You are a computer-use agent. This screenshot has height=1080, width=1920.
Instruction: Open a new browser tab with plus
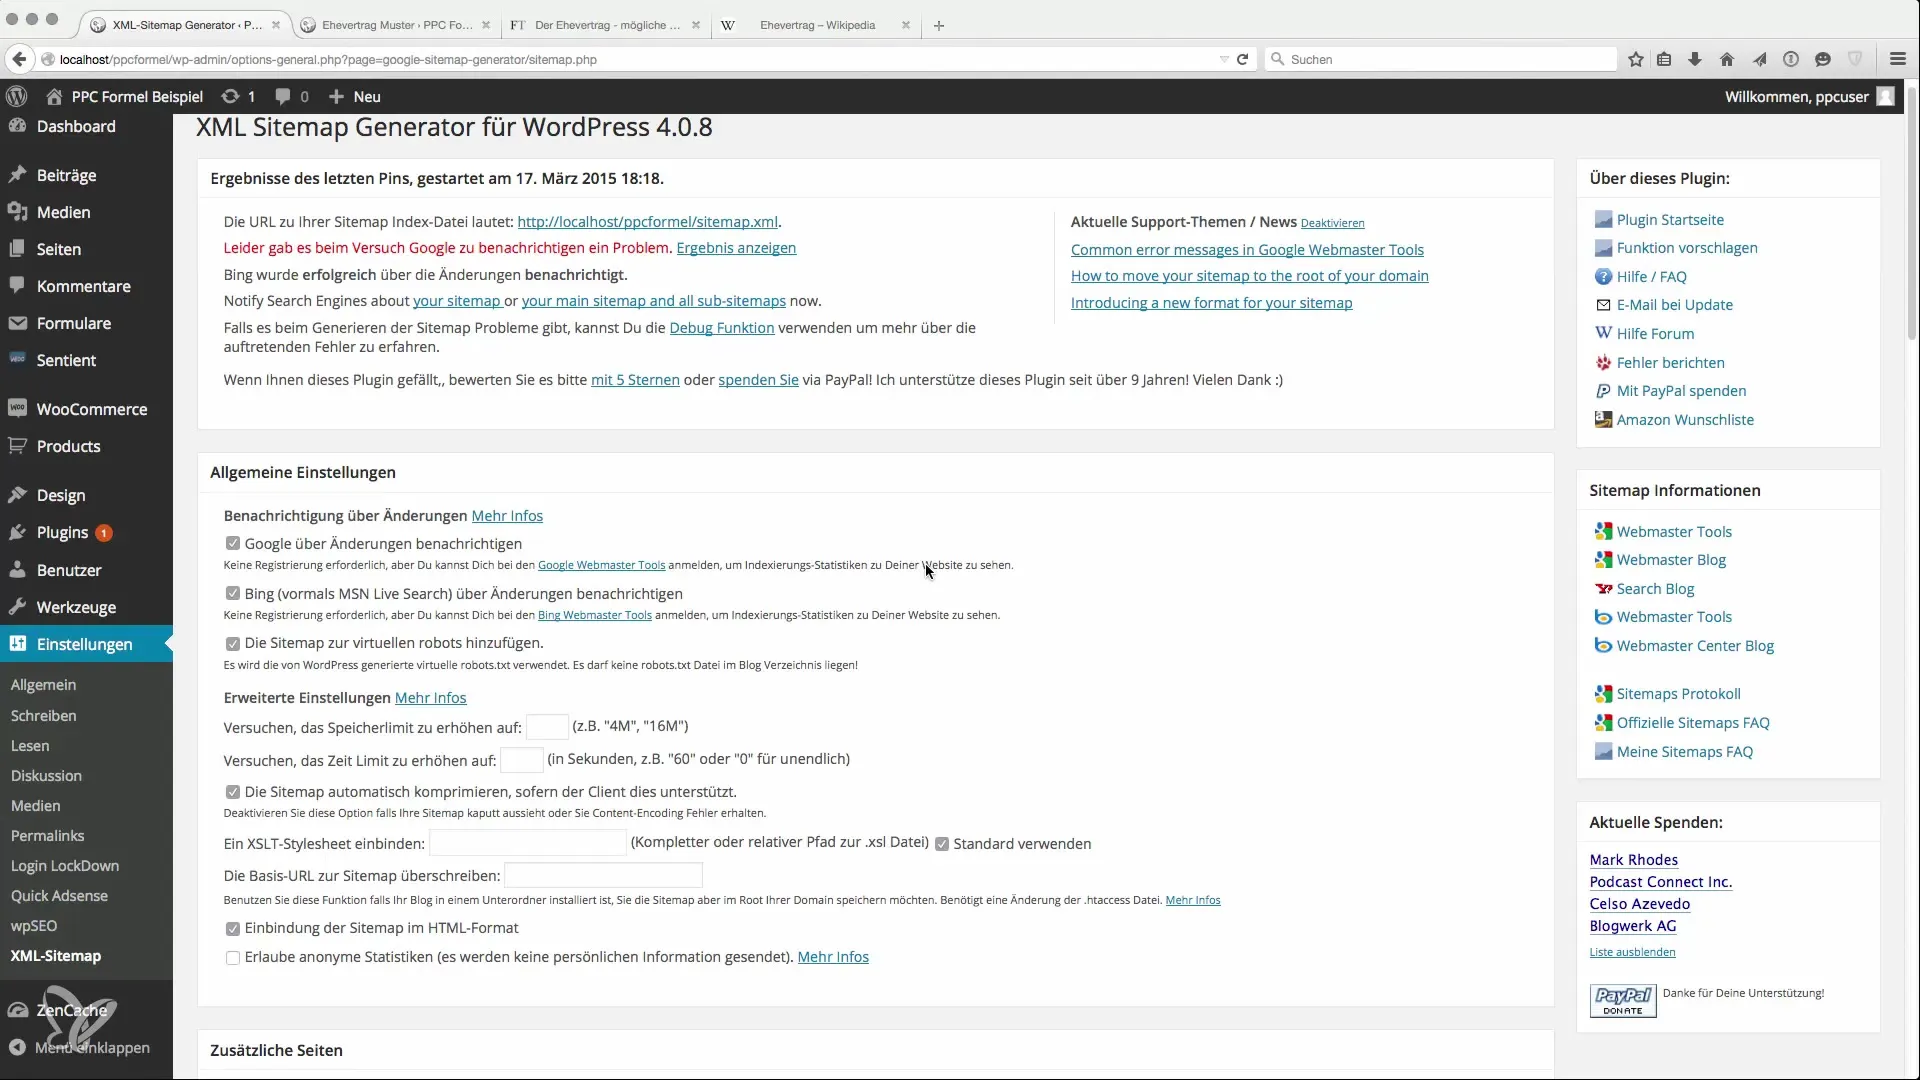(939, 25)
